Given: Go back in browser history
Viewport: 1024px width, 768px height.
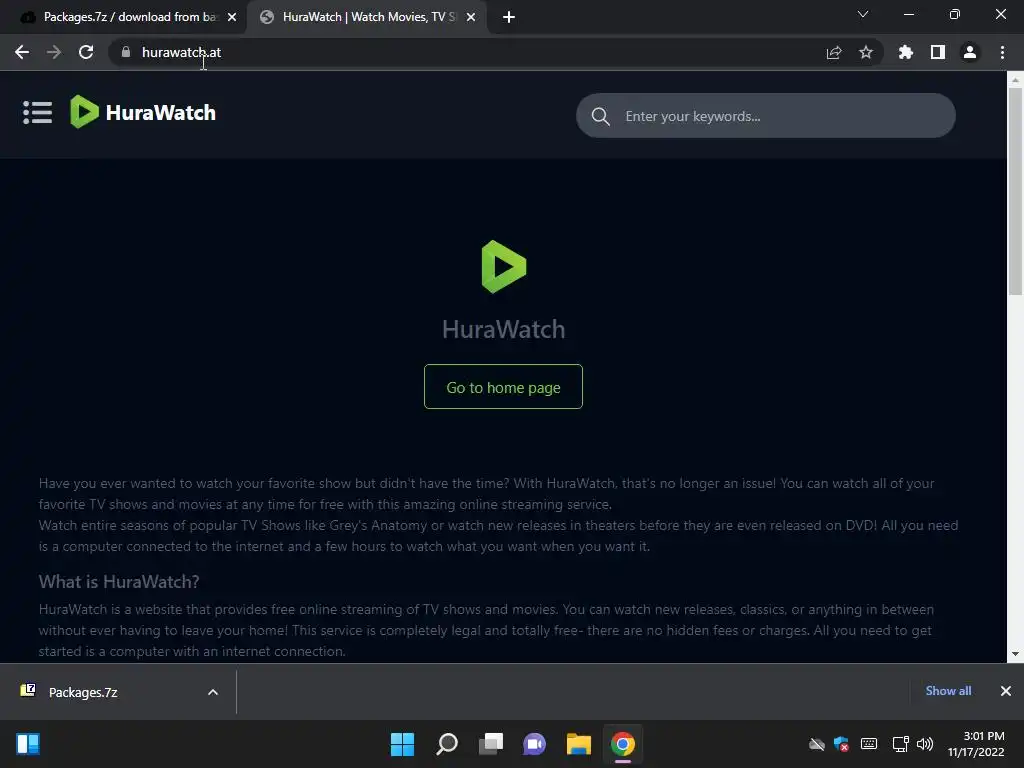Looking at the screenshot, I should pos(22,52).
